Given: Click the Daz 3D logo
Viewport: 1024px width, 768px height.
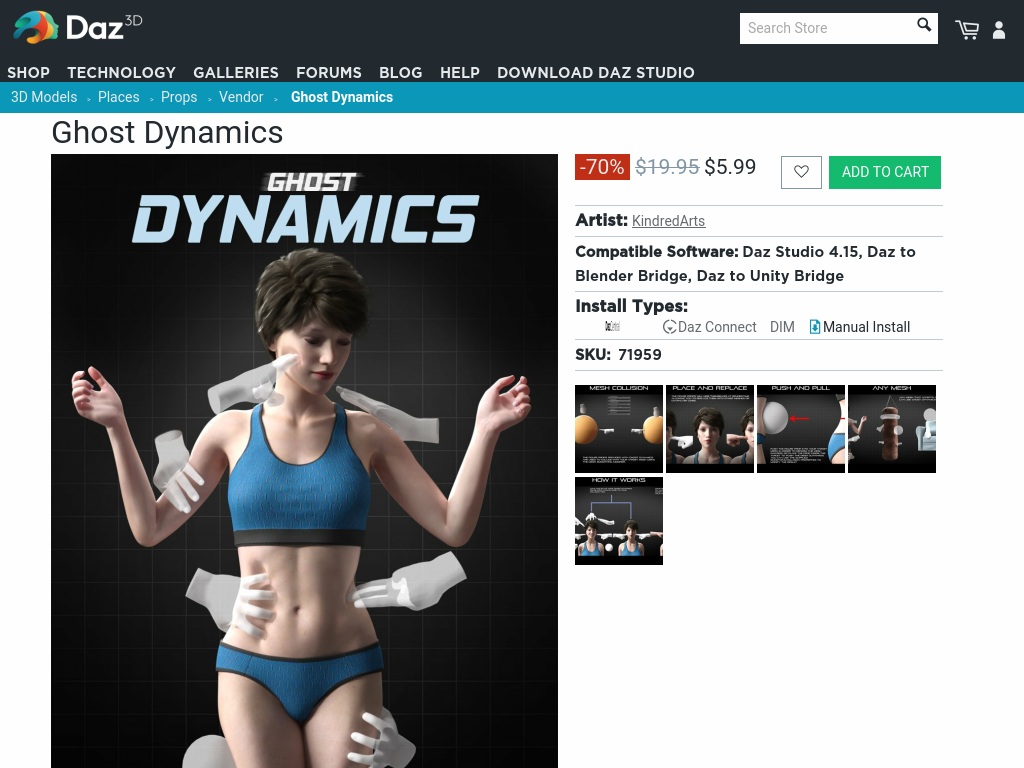Looking at the screenshot, I should (78, 27).
